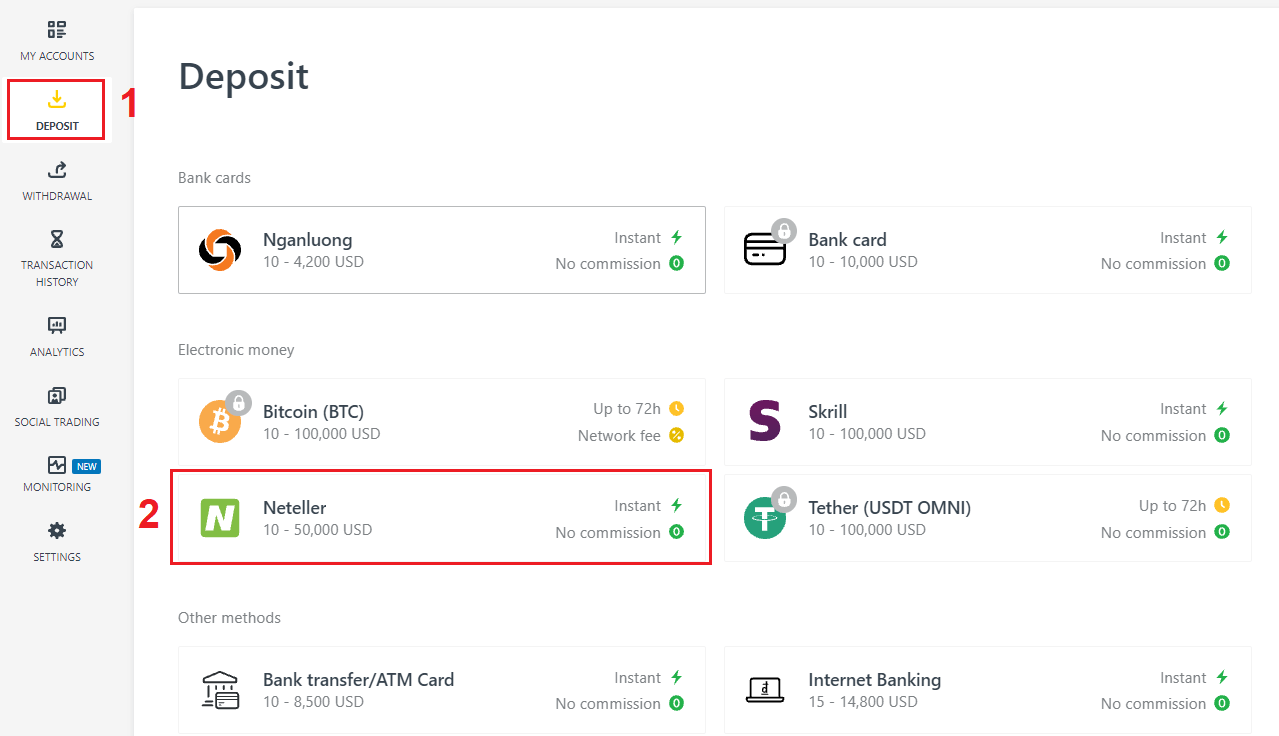Click the lightning bolt icon on Nganluong
The width and height of the screenshot is (1279, 736).
pos(677,237)
